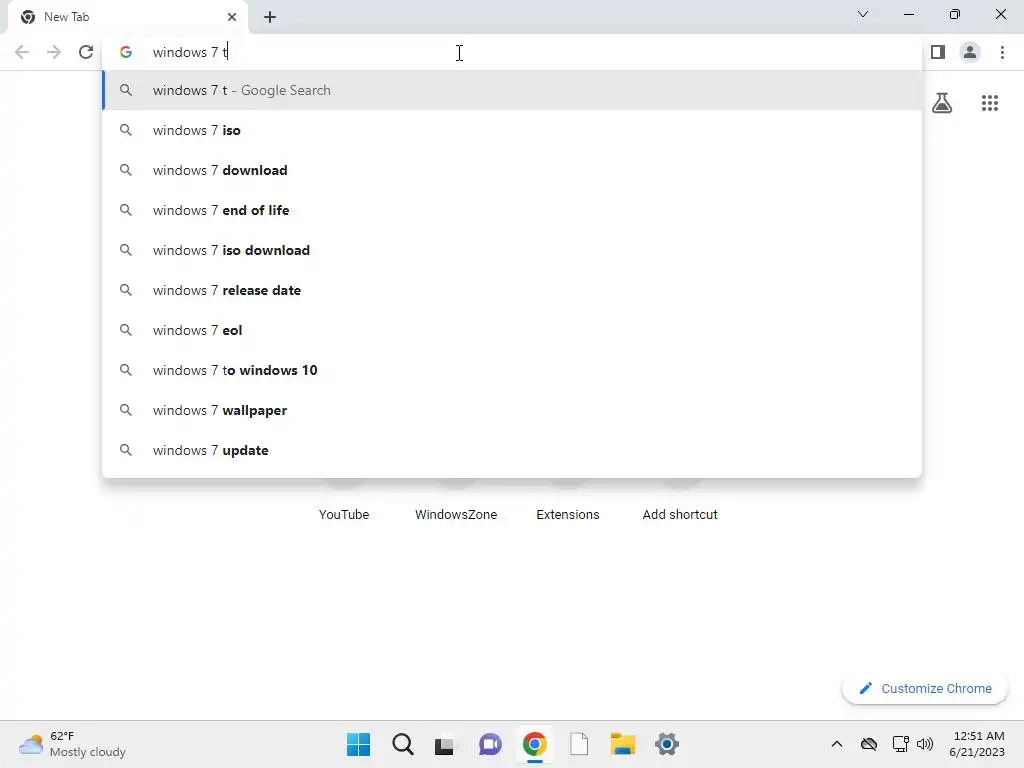Select the 'windows 7 download' suggestion
1024x768 pixels.
[512, 170]
